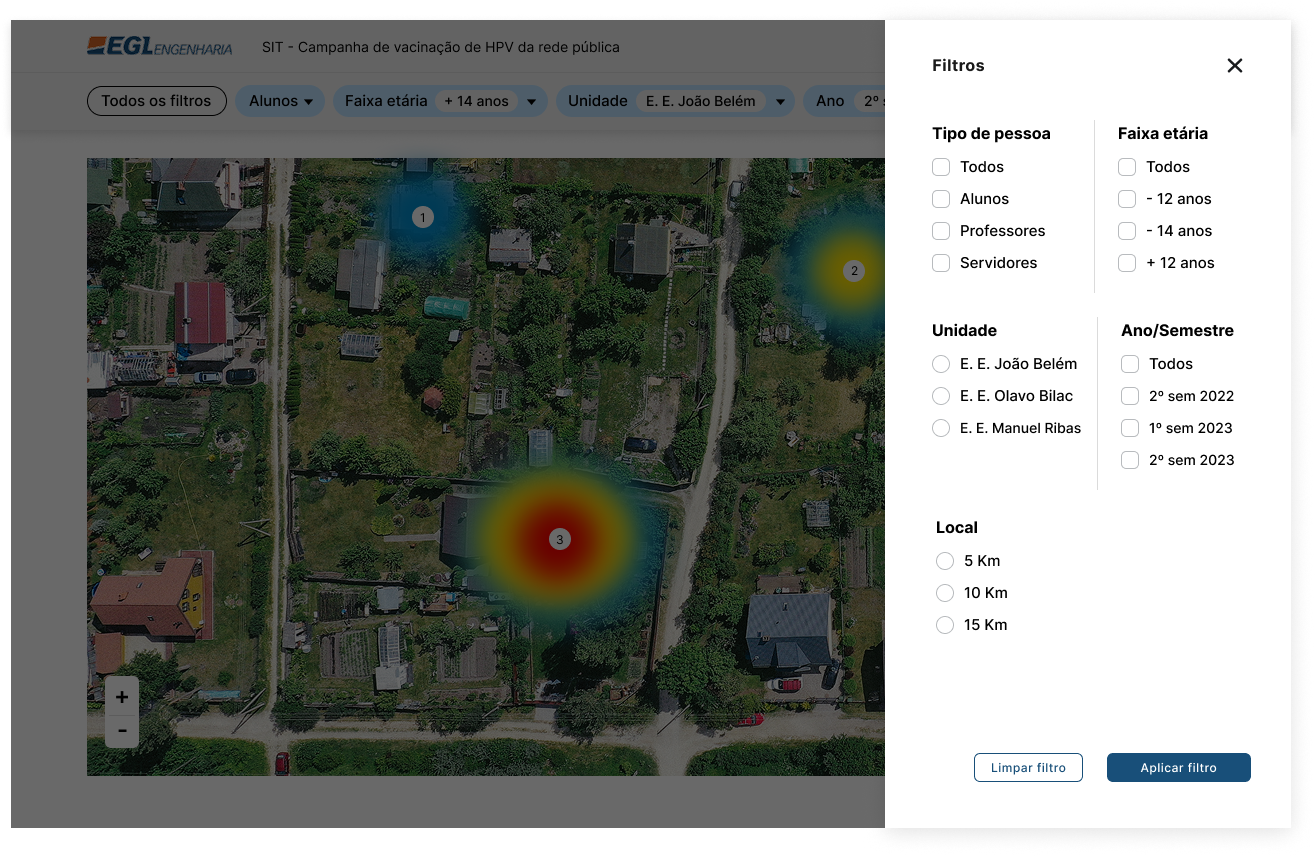Open the Unidade dropdown arrow
This screenshot has height=856, width=1315.
780,102
